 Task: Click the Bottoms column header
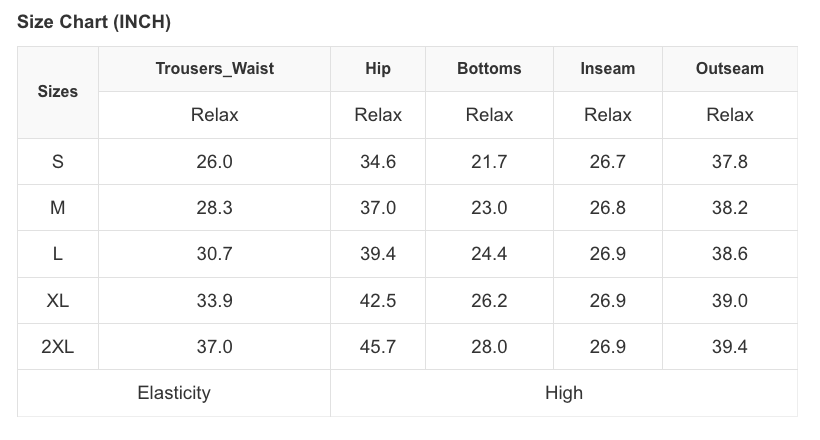click(489, 69)
